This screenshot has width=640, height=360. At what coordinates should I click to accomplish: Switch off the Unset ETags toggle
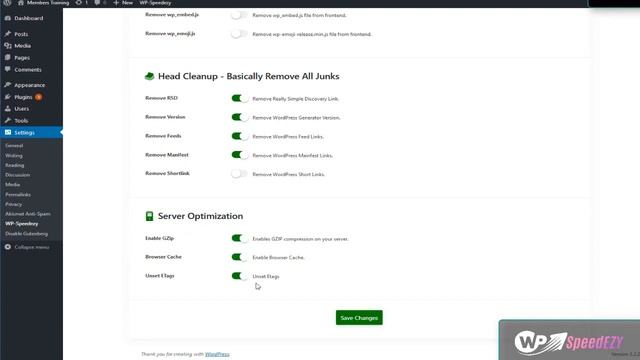(x=240, y=276)
